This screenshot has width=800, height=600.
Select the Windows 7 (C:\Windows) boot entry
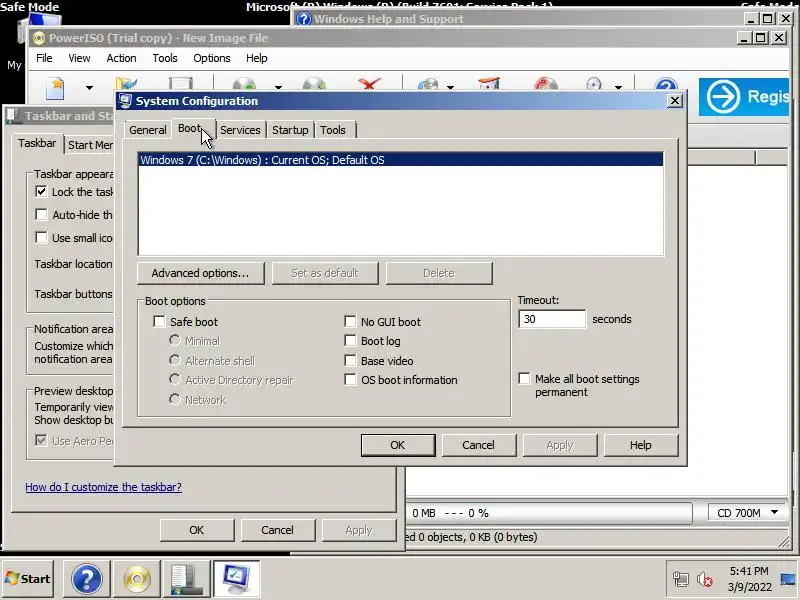[x=401, y=160]
